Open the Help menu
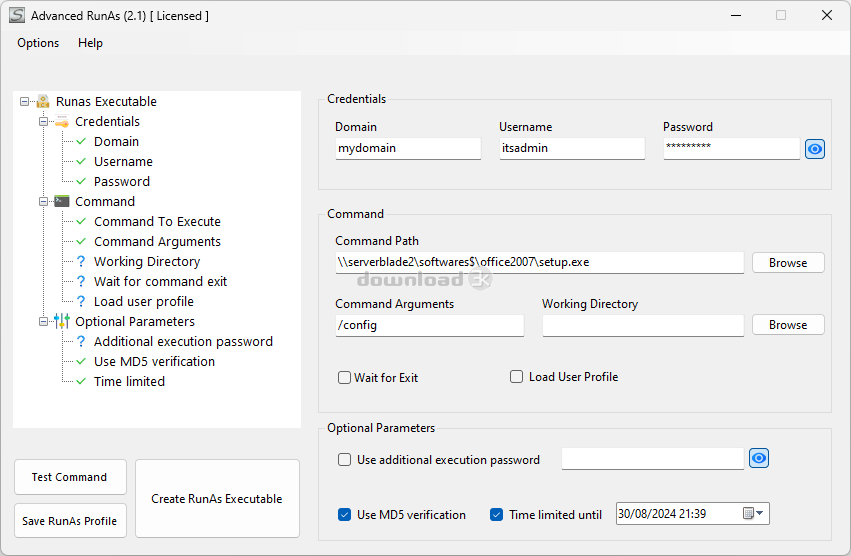This screenshot has height=556, width=851. pos(90,43)
